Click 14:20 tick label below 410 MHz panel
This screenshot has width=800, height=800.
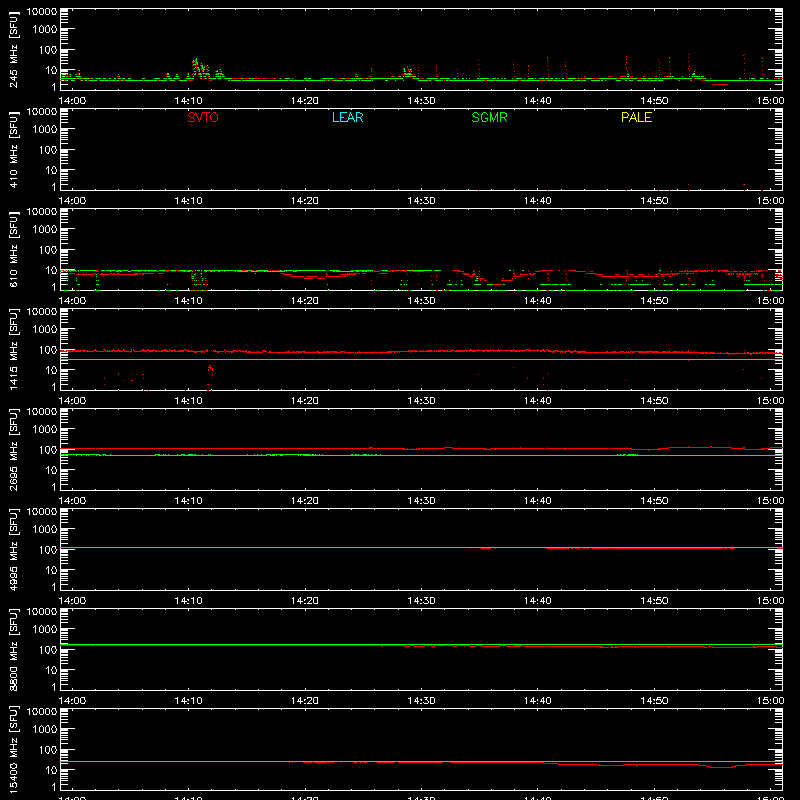coord(305,201)
